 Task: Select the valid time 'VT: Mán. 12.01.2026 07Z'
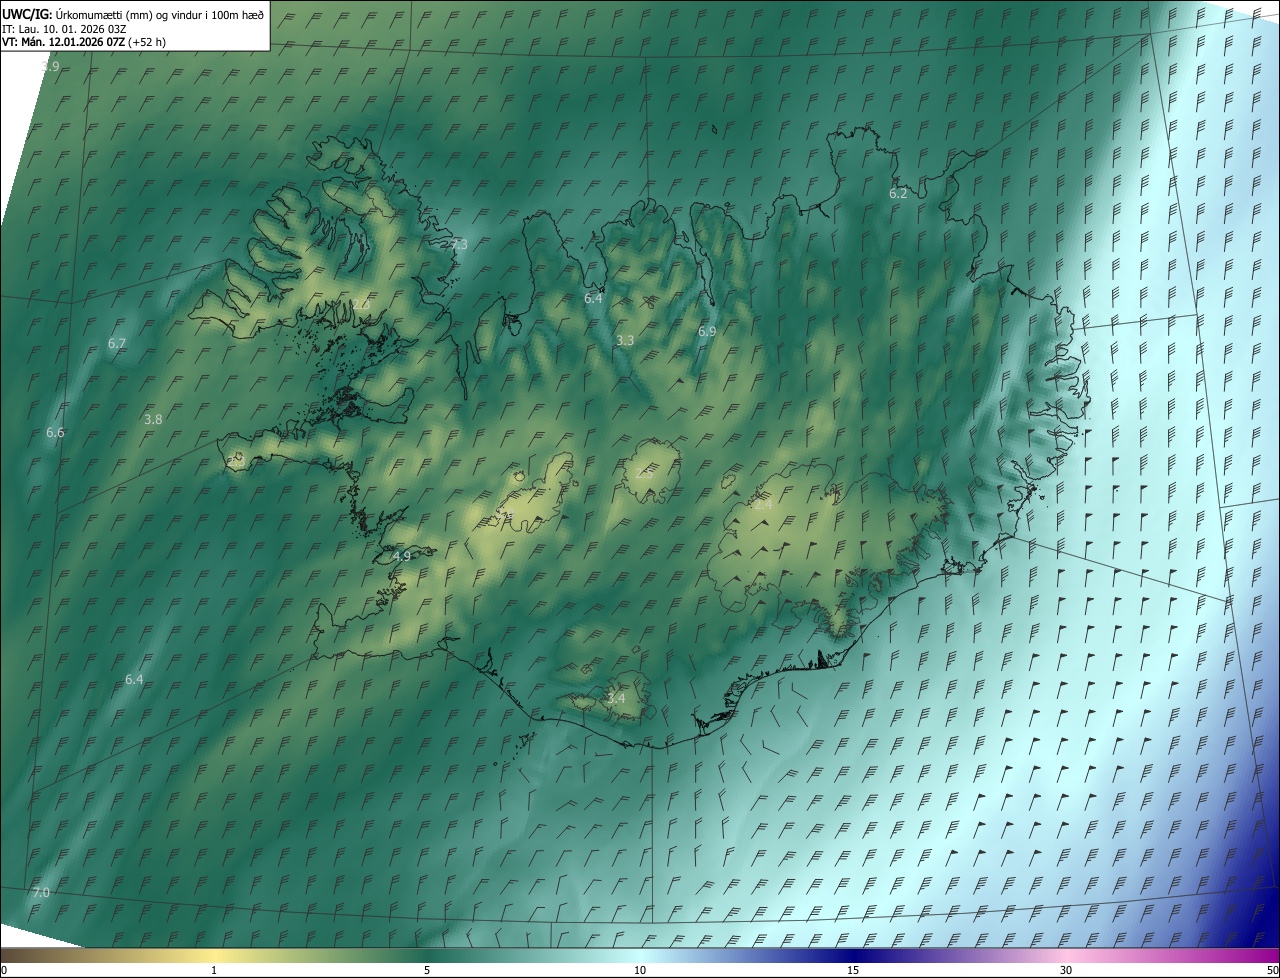pyautogui.click(x=64, y=43)
